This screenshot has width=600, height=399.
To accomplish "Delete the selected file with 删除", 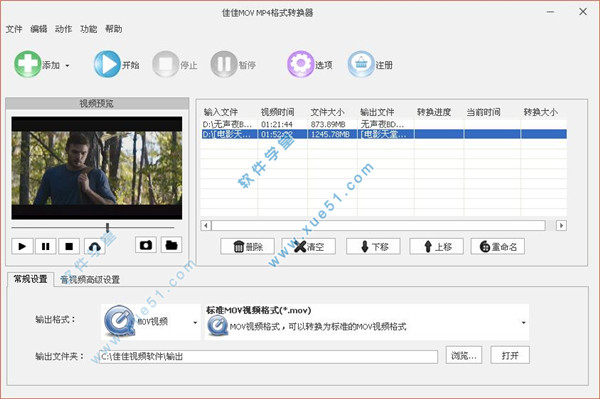I will pyautogui.click(x=247, y=247).
